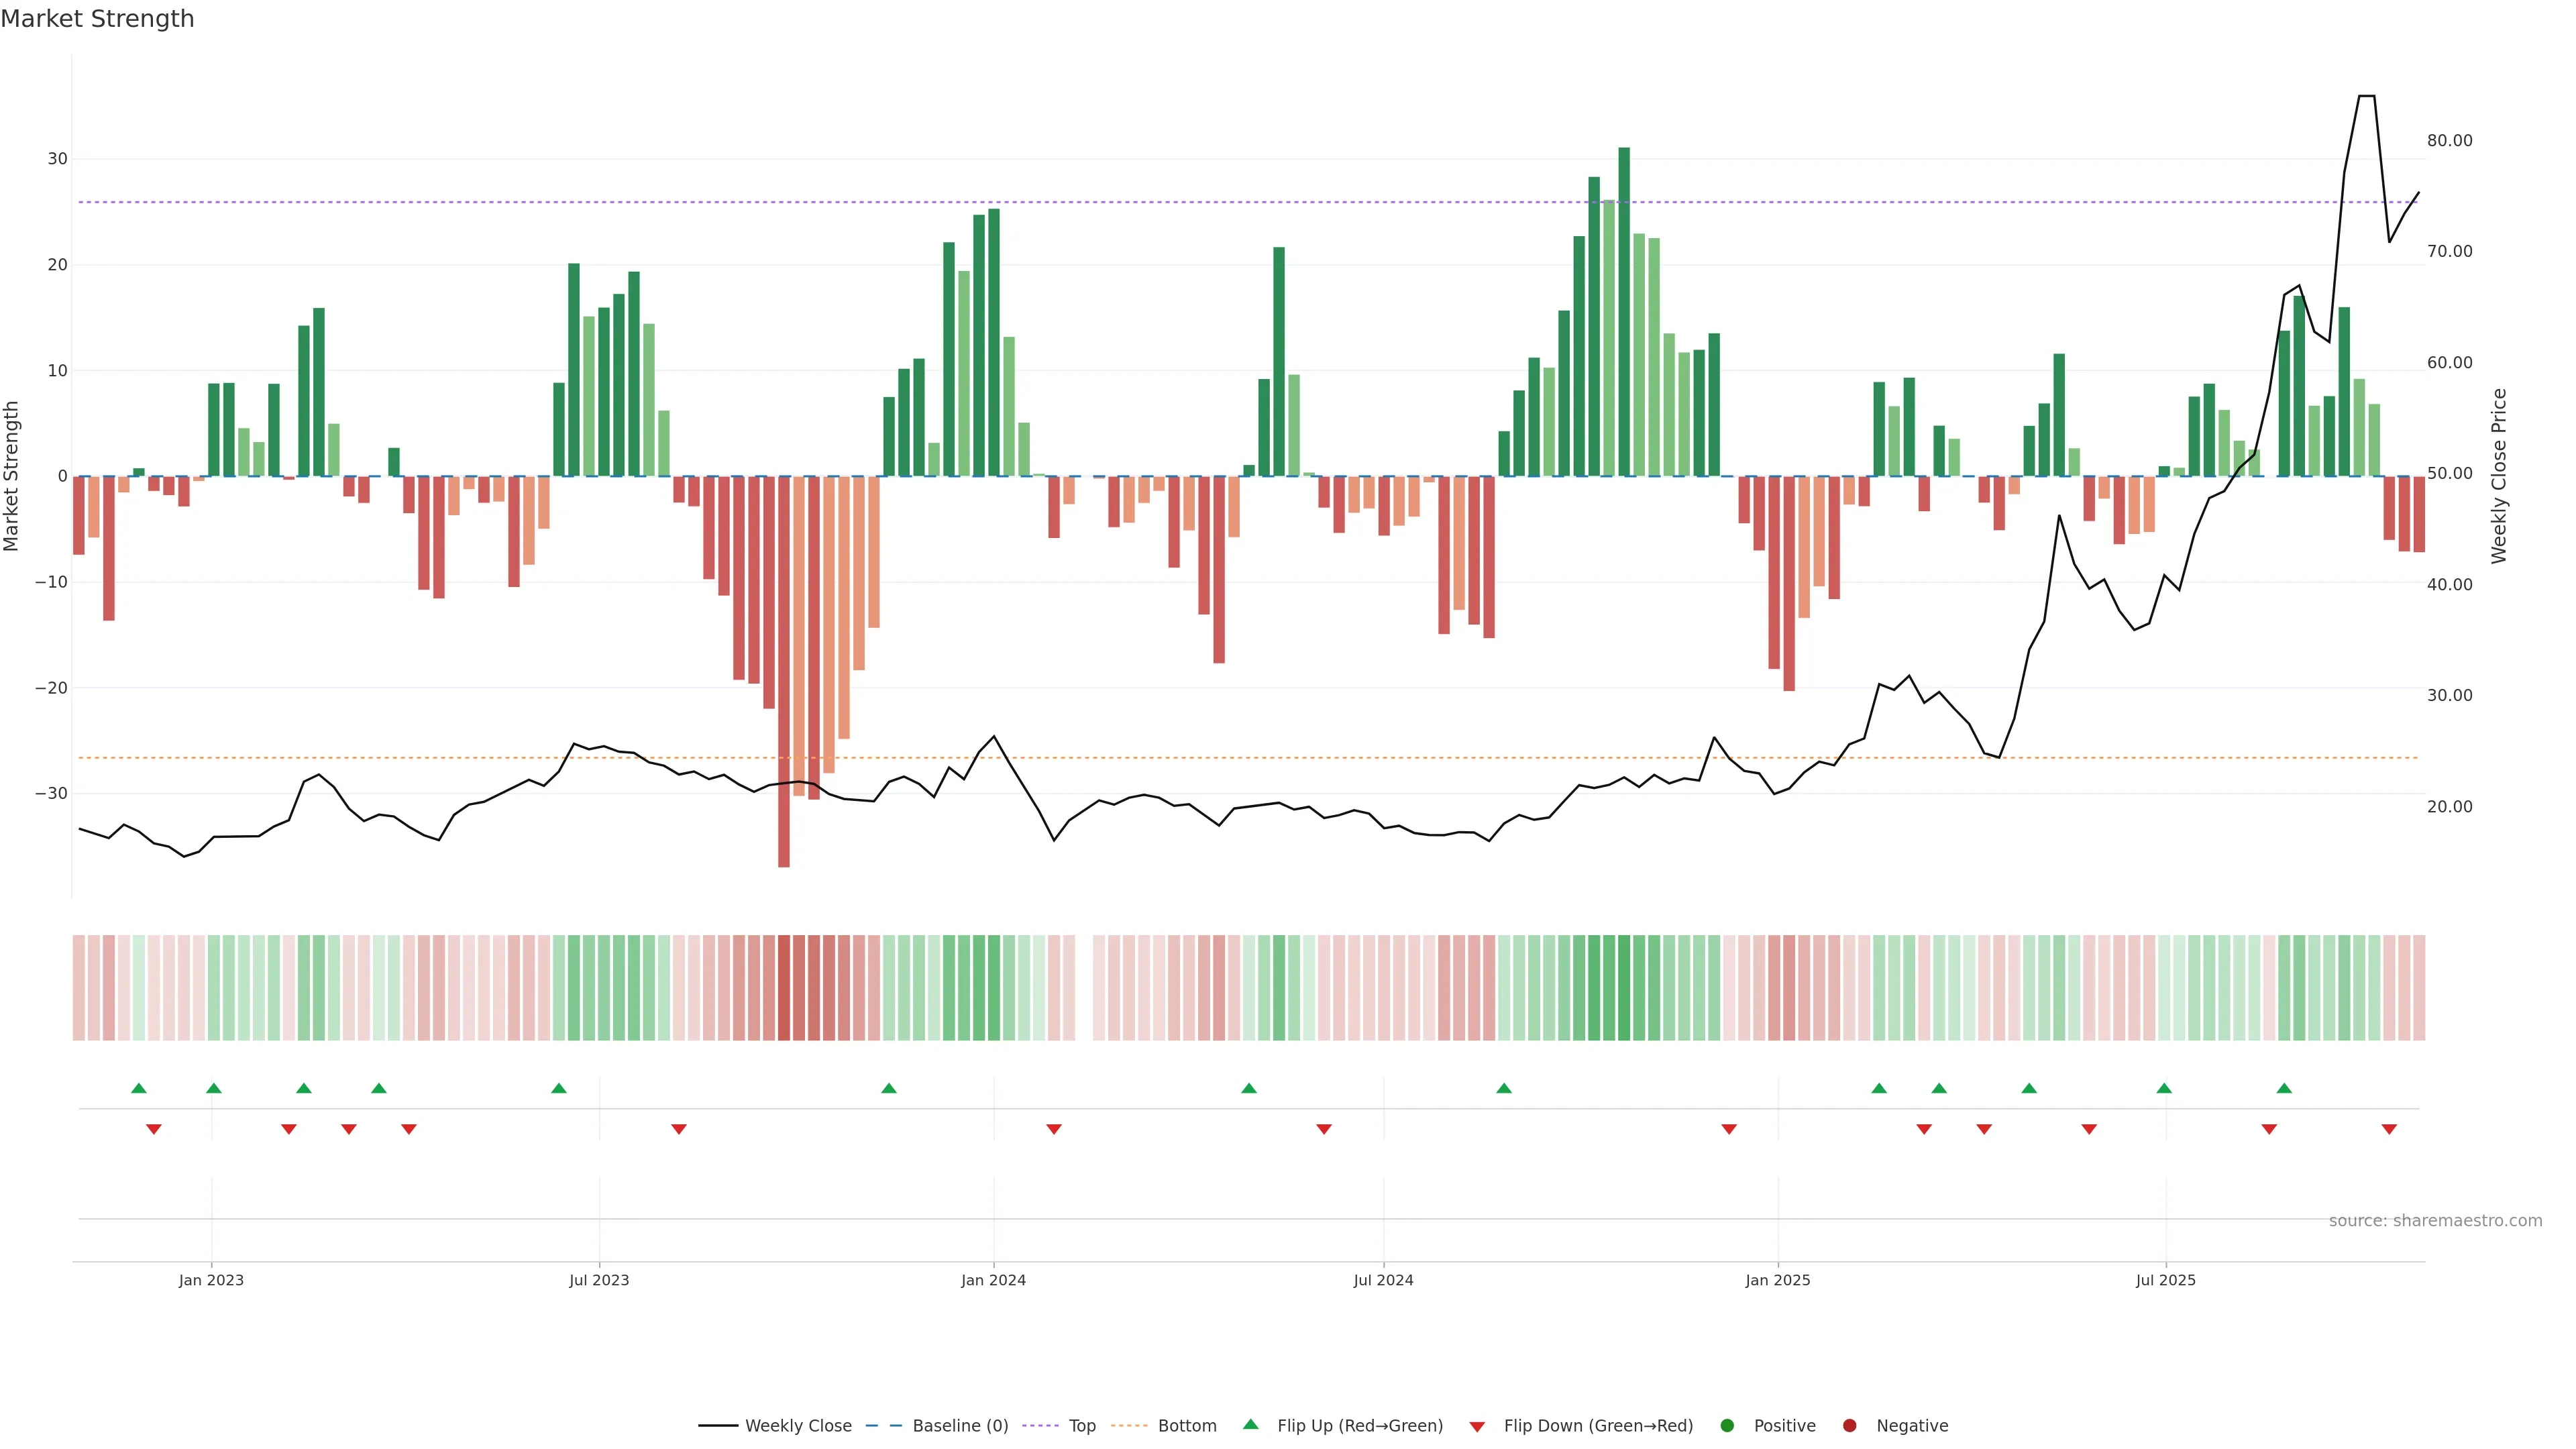The image size is (2576, 1449).
Task: Click the rightmost red flip-down triangle marker
Action: (x=2389, y=1129)
